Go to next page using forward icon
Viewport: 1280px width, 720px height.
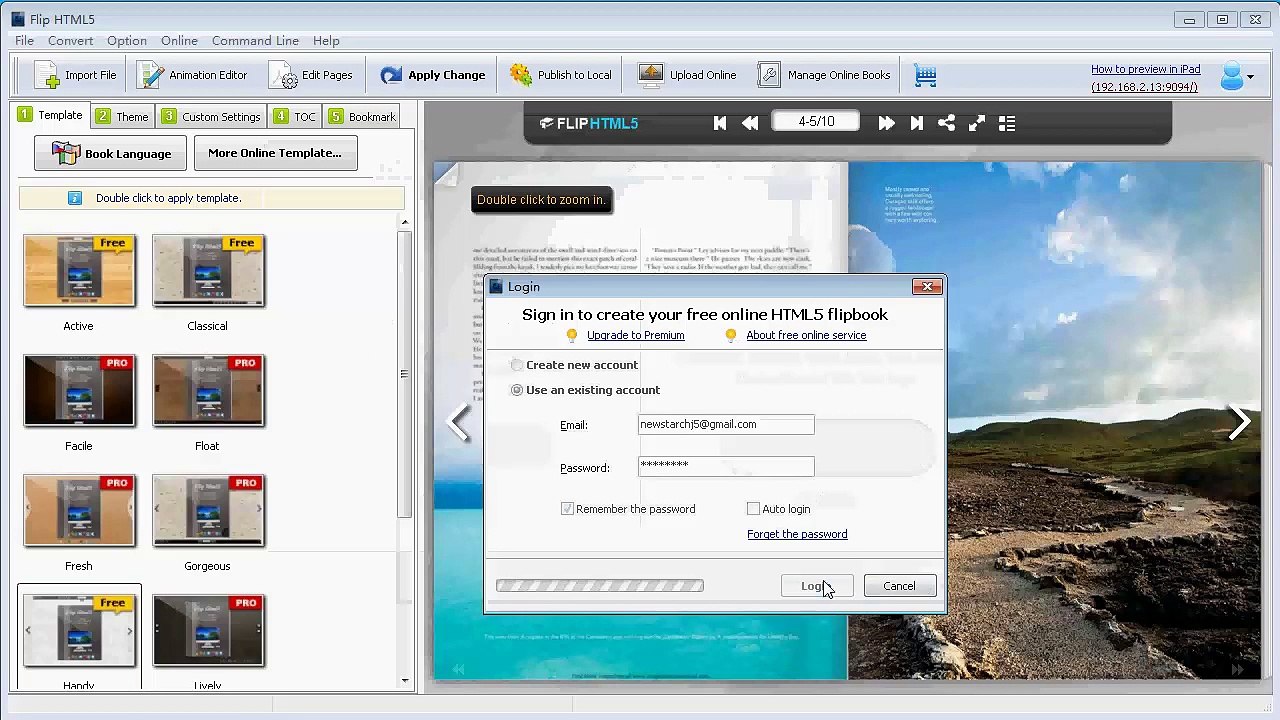click(x=886, y=123)
